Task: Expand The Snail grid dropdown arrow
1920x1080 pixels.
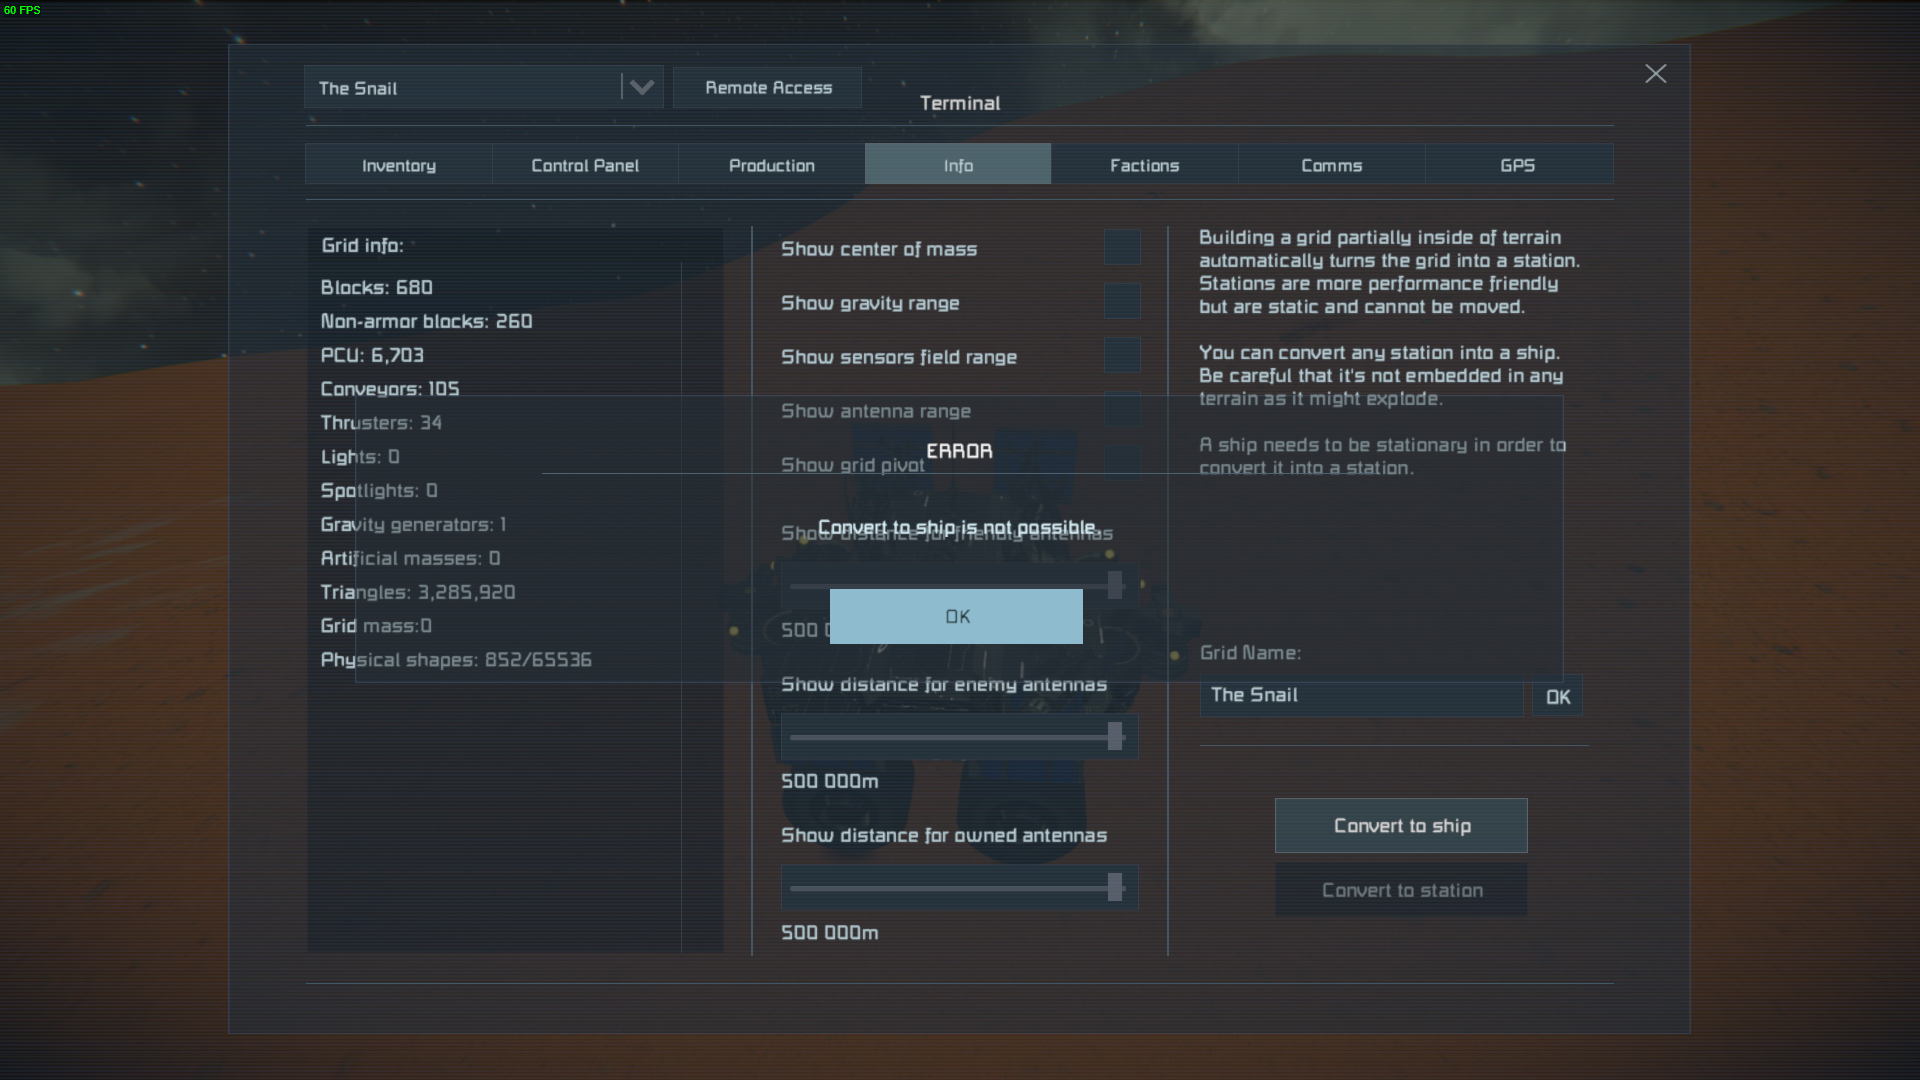Action: 642,88
